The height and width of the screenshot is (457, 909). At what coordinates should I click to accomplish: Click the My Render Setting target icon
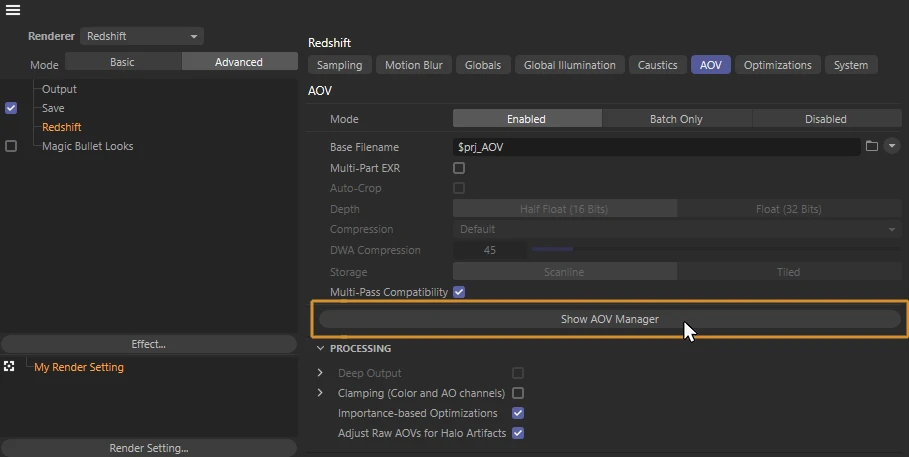pyautogui.click(x=10, y=367)
